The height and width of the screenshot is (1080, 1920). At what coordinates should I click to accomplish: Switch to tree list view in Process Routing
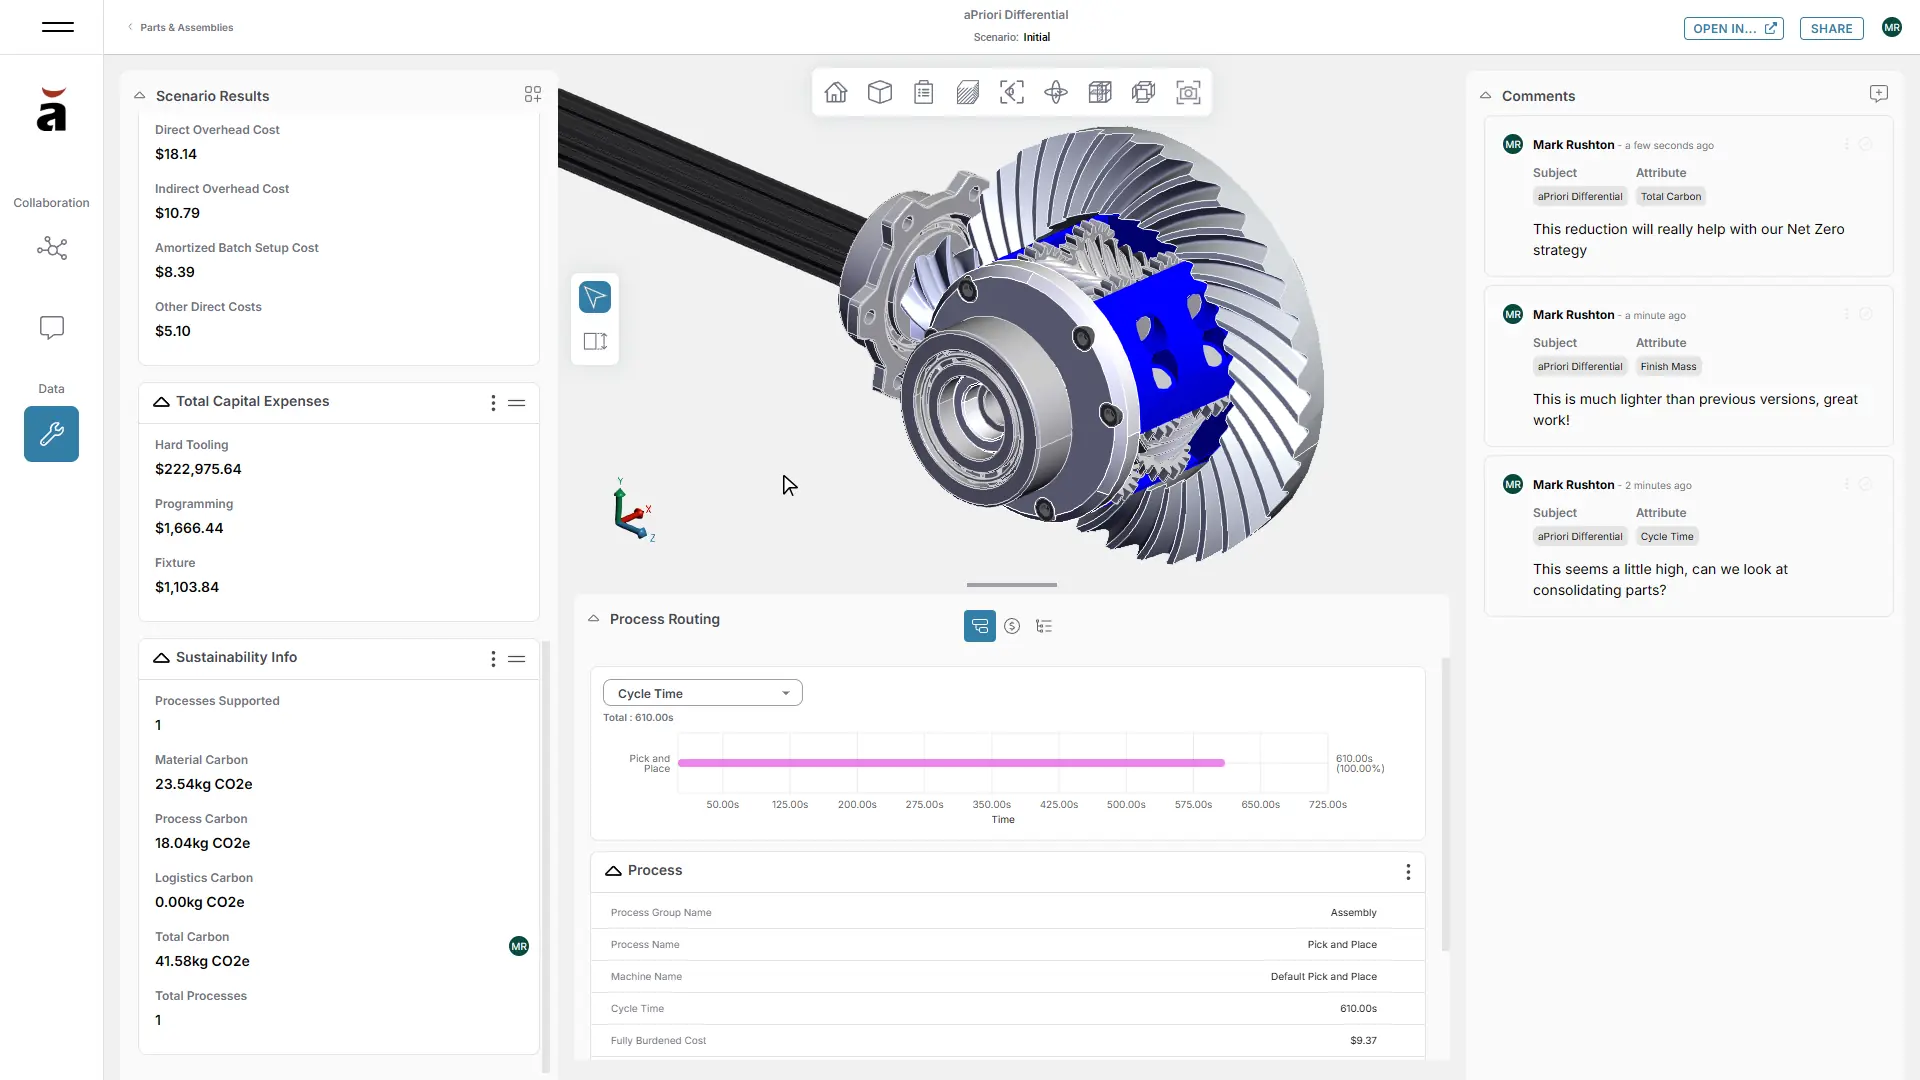point(1044,626)
